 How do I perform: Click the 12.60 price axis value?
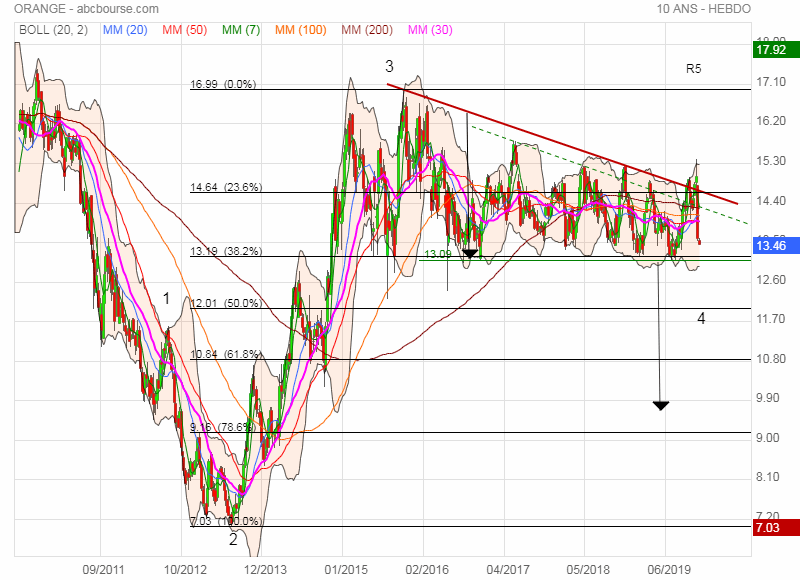[x=771, y=280]
